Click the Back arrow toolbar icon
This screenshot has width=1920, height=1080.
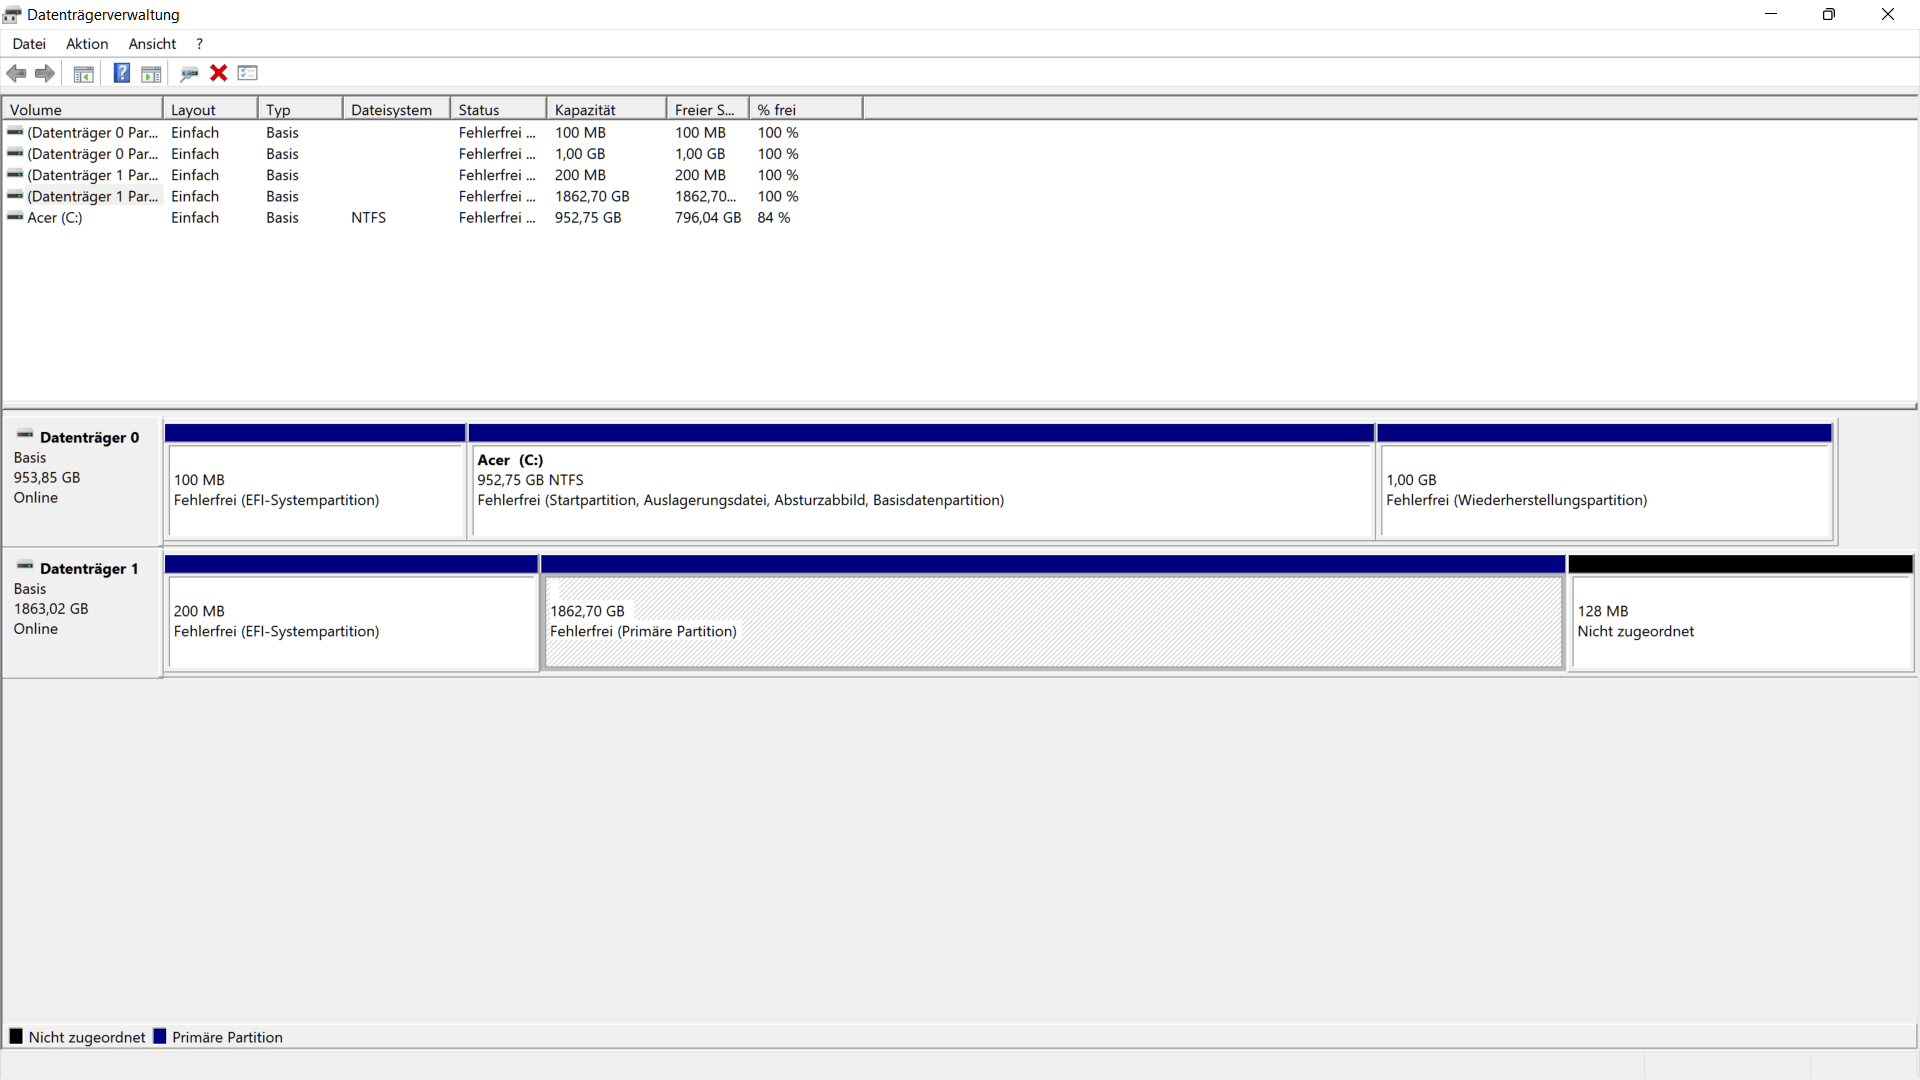(x=16, y=73)
